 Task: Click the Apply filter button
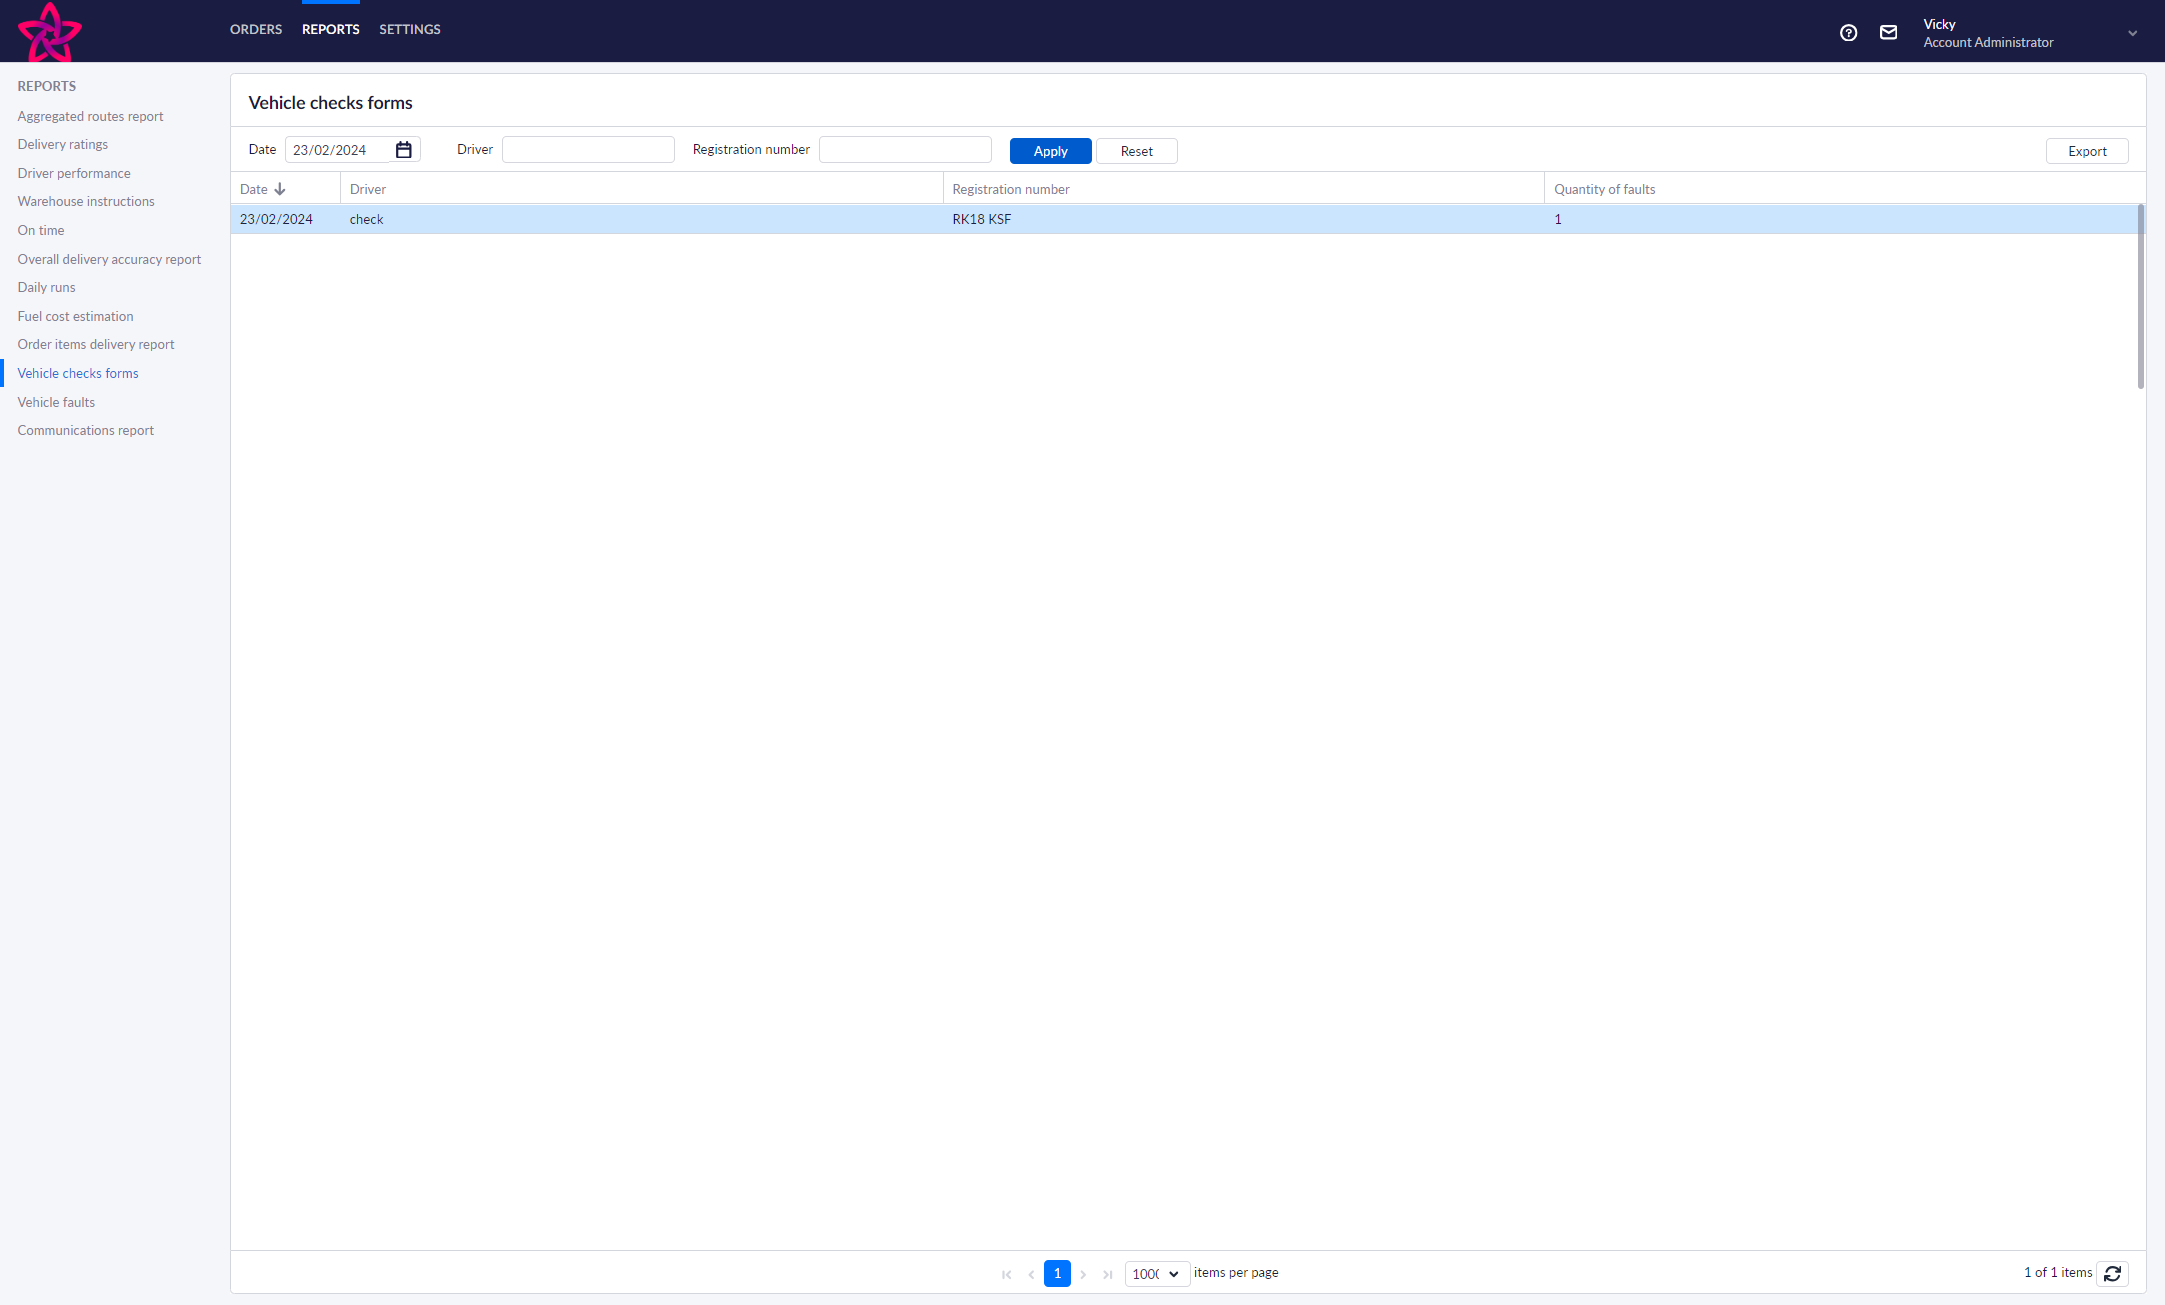[1050, 151]
